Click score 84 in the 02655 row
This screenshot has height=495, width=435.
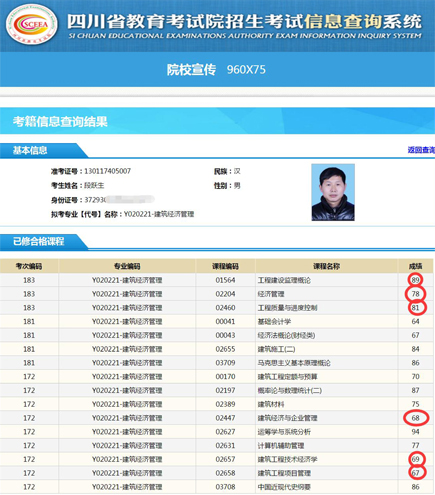tap(415, 349)
